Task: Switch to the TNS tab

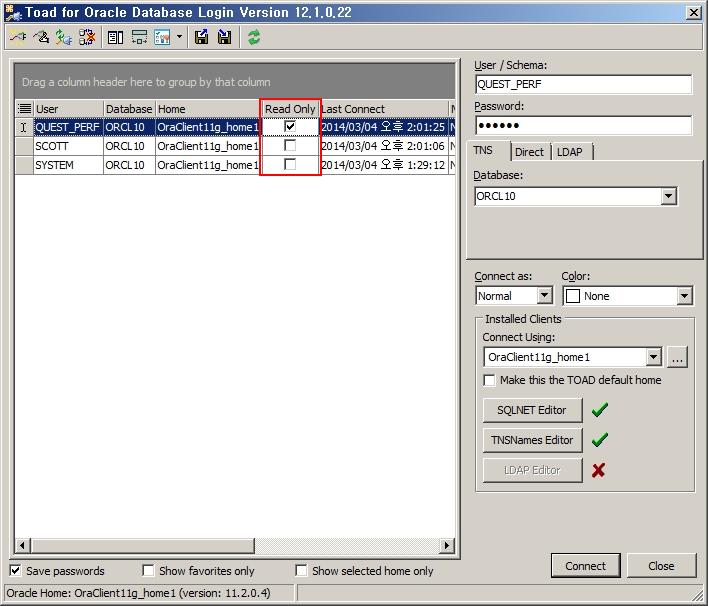Action: (483, 150)
